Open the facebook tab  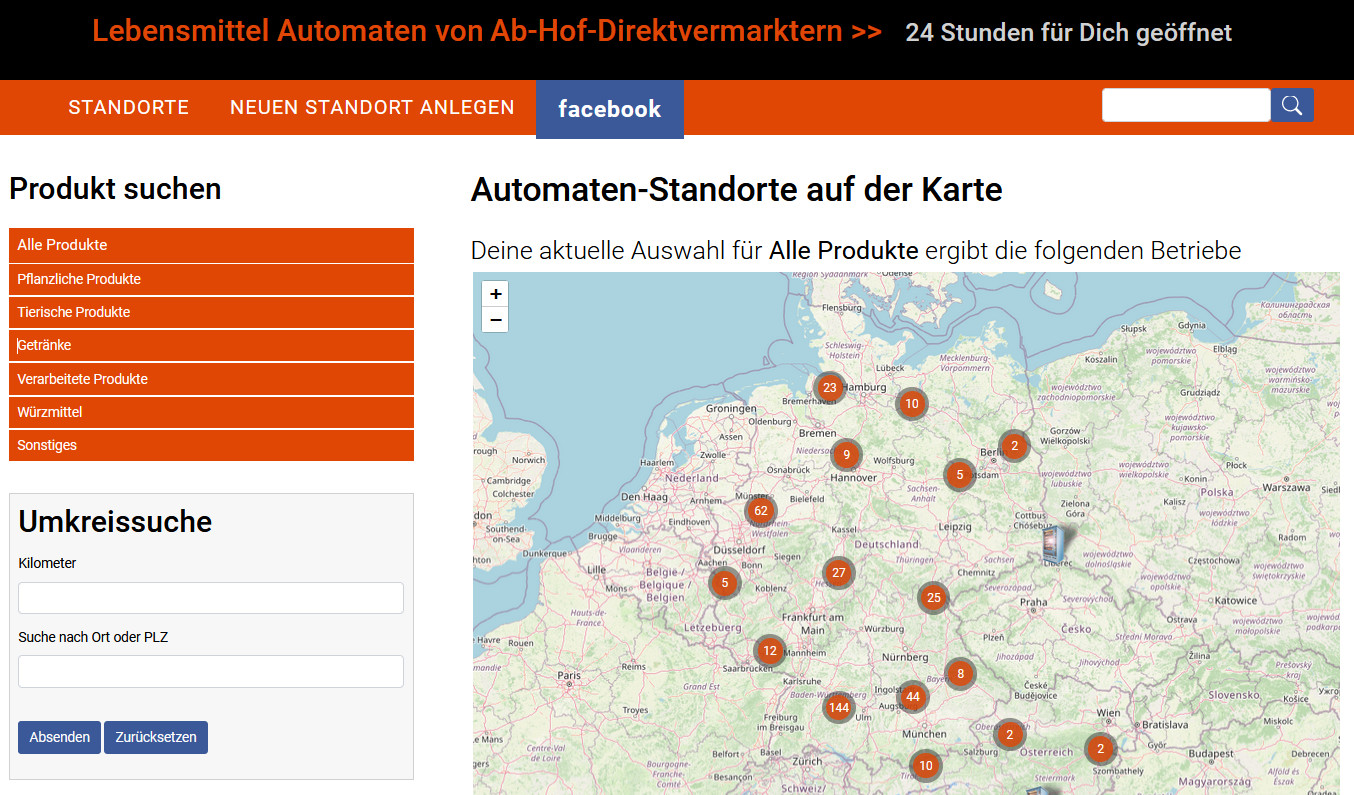coord(610,109)
